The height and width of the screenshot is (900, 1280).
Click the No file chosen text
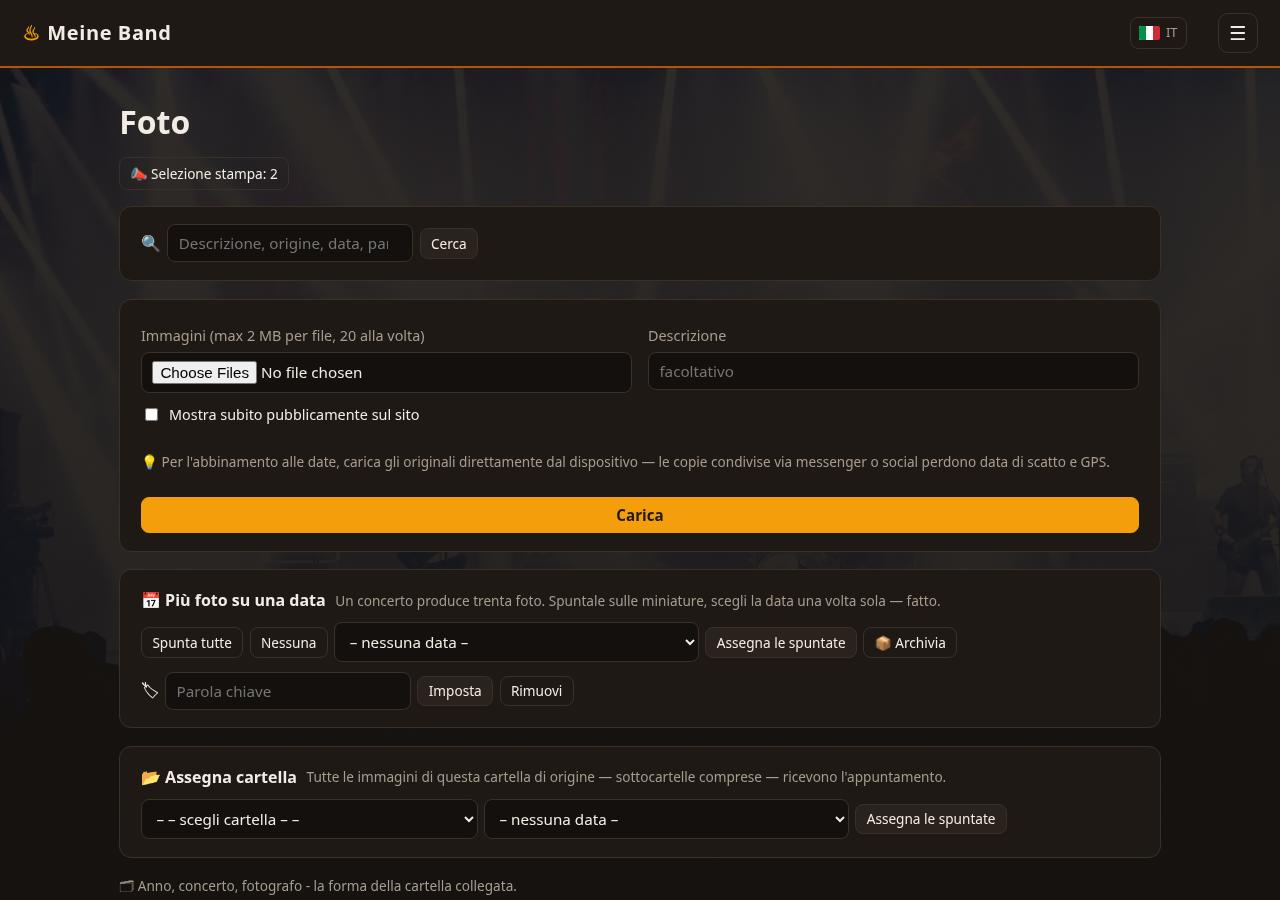311,372
